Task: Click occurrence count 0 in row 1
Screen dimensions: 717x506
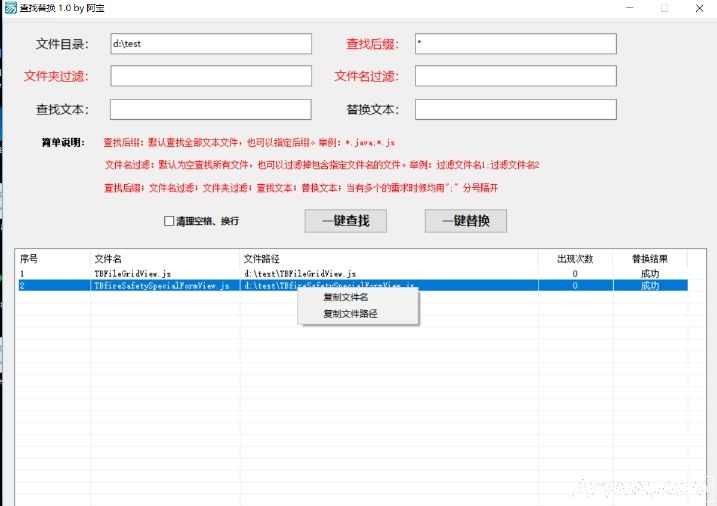Action: [575, 274]
